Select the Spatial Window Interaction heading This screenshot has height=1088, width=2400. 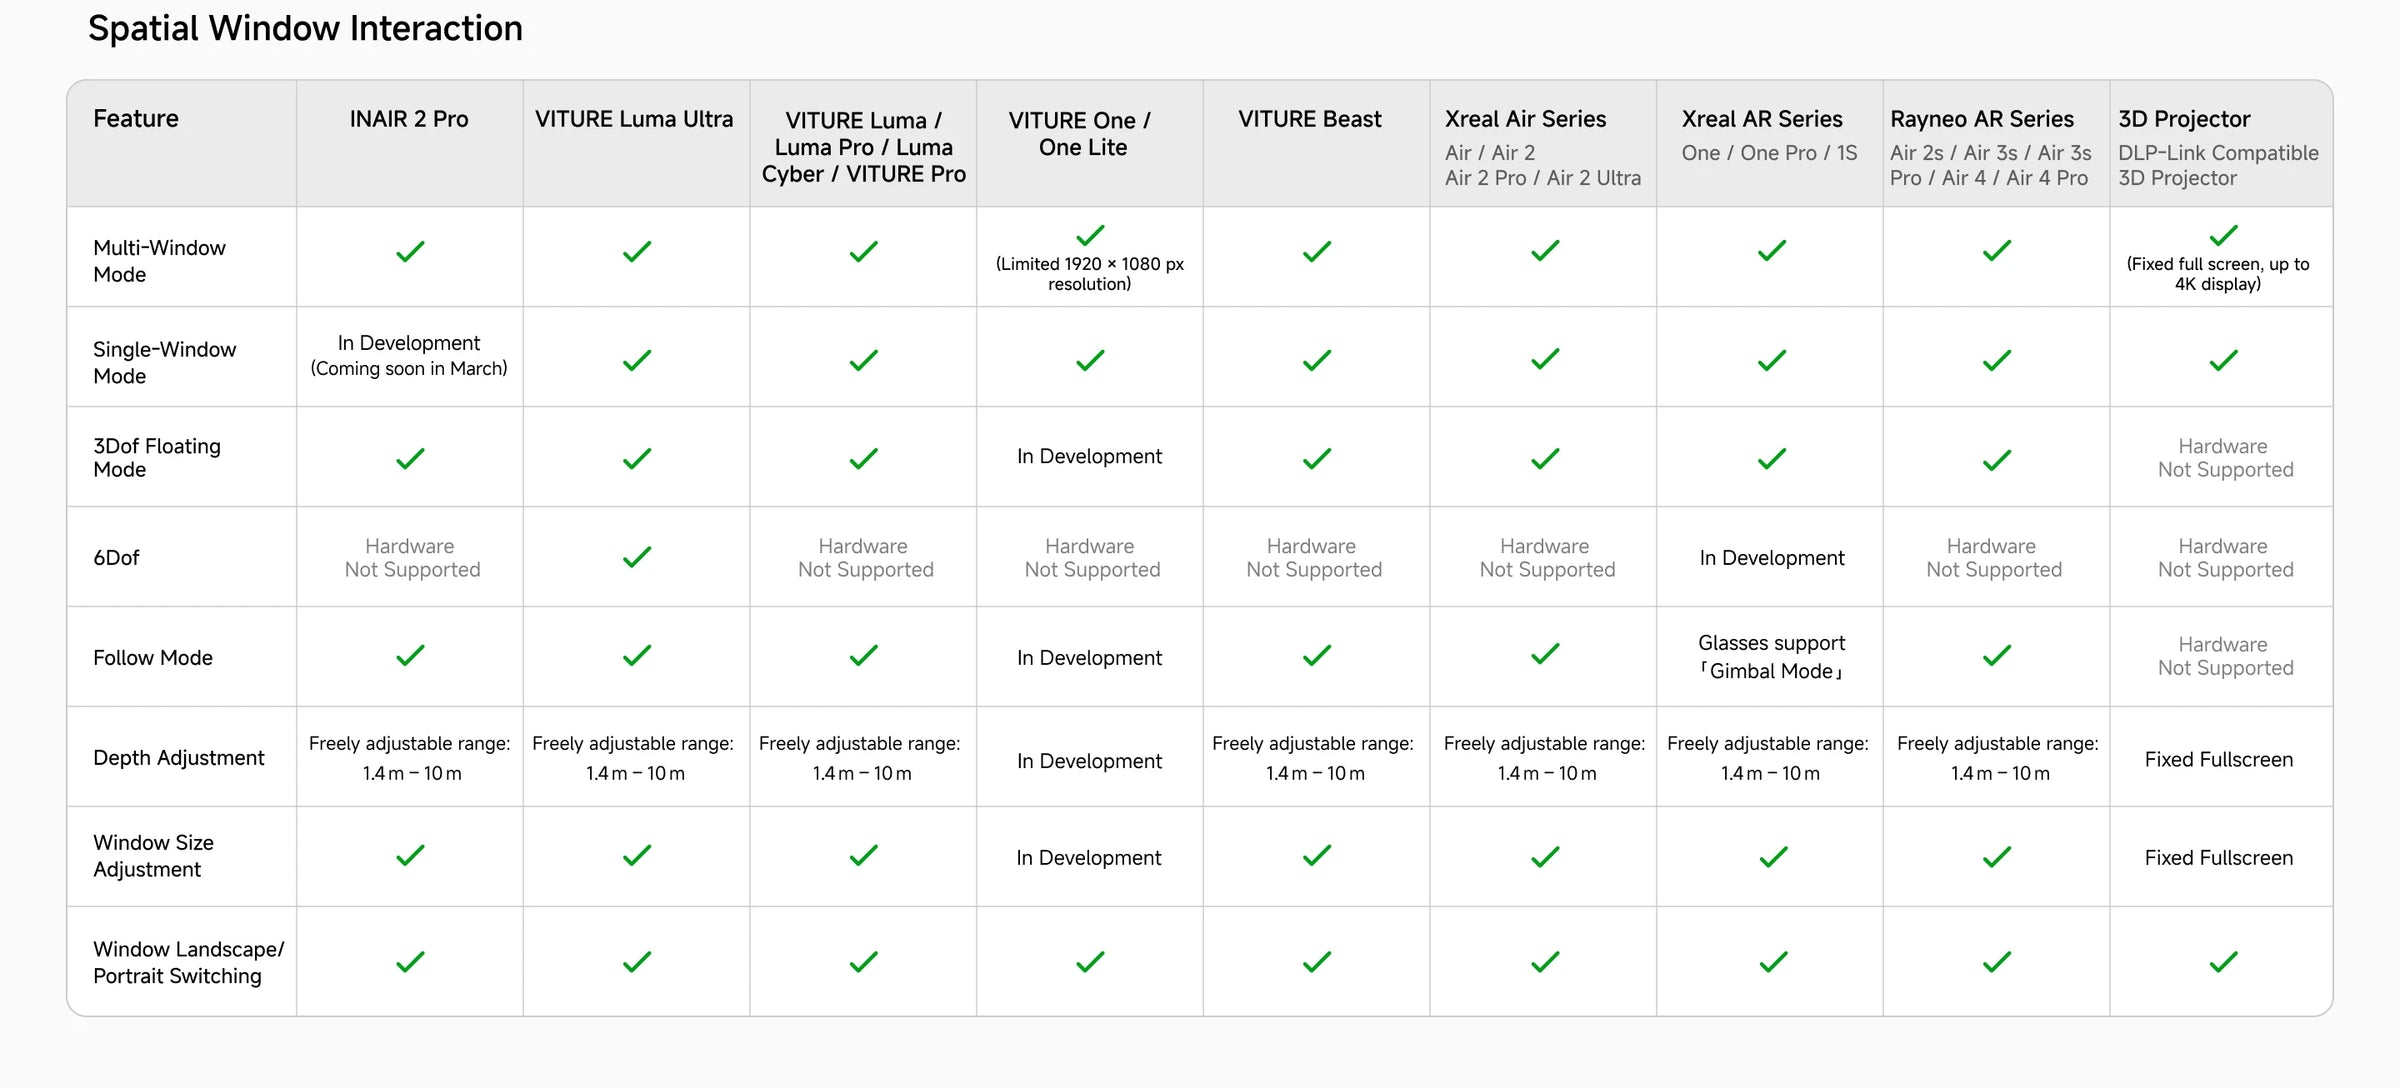pyautogui.click(x=305, y=28)
